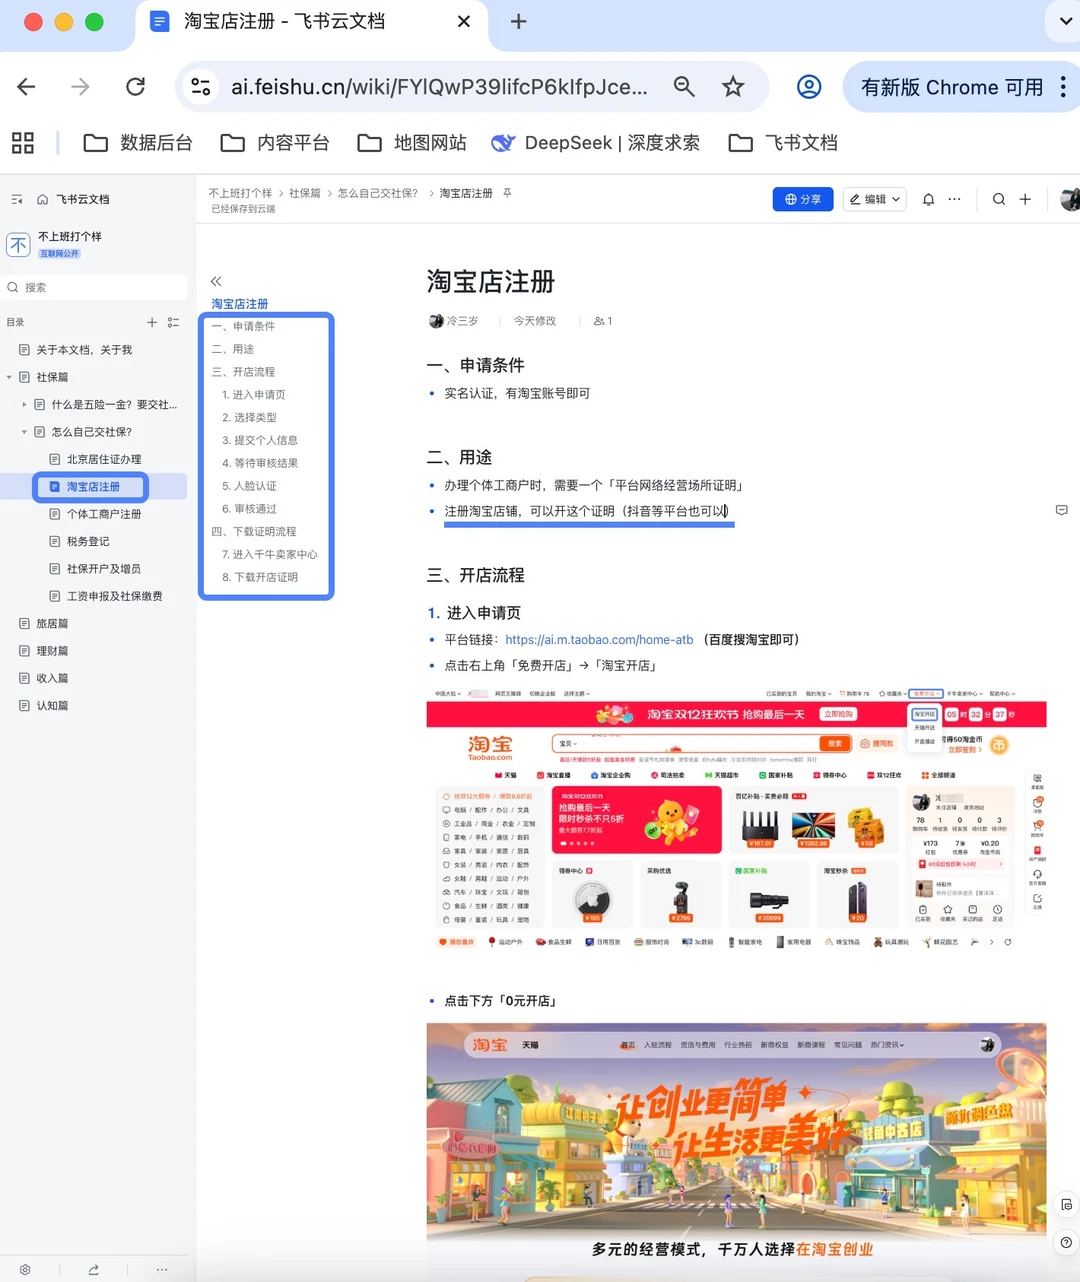Open the 内容平台 bookmark folder

(275, 143)
